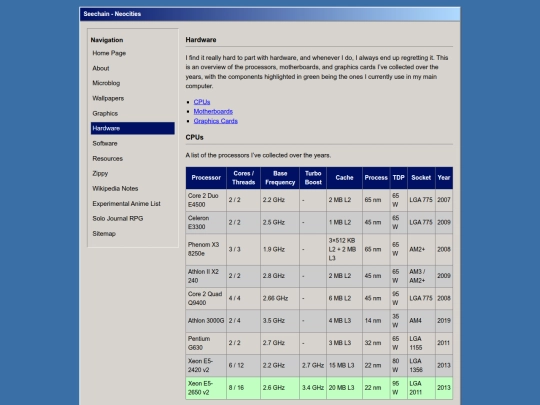
Task: Click the Hardware section heading
Action: (x=201, y=40)
